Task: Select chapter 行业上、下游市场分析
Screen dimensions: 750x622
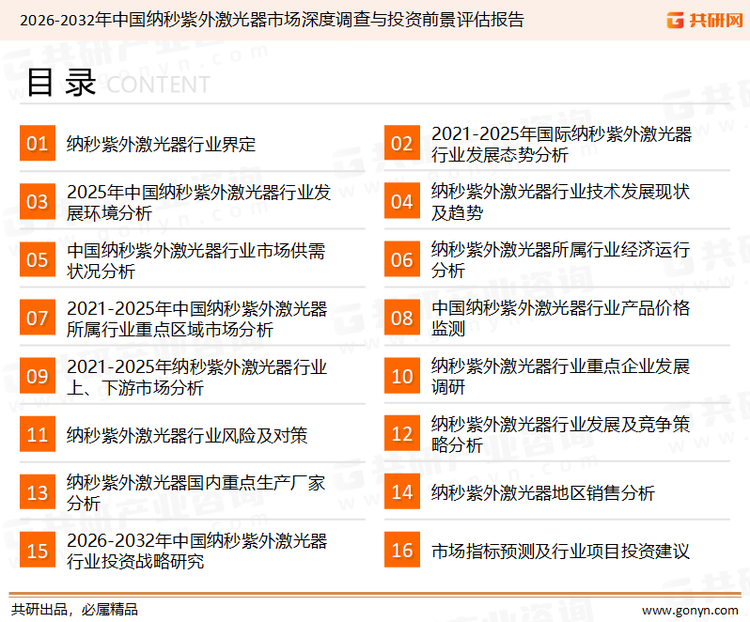Action: 197,377
